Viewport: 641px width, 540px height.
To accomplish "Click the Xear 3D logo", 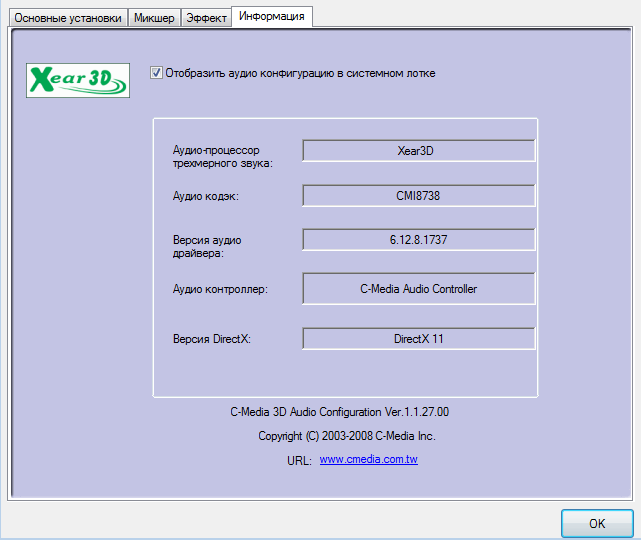I will coord(78,80).
